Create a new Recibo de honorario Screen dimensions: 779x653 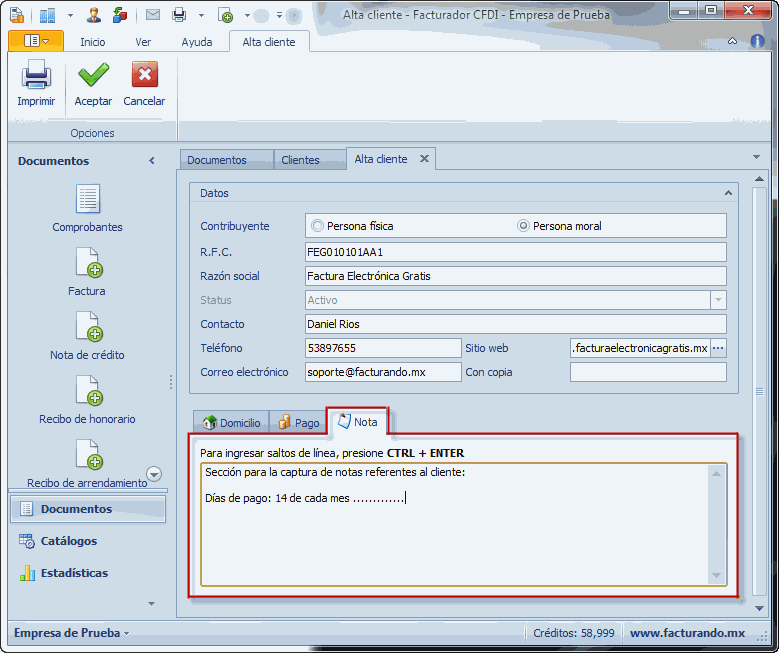(88, 391)
